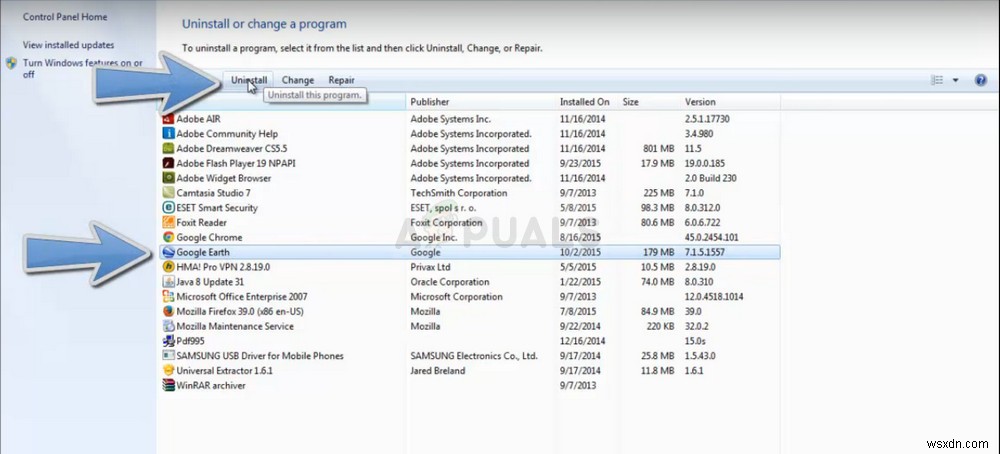Click Uninstall in the toolbar
Screen dimensions: 1000x454
tap(249, 80)
